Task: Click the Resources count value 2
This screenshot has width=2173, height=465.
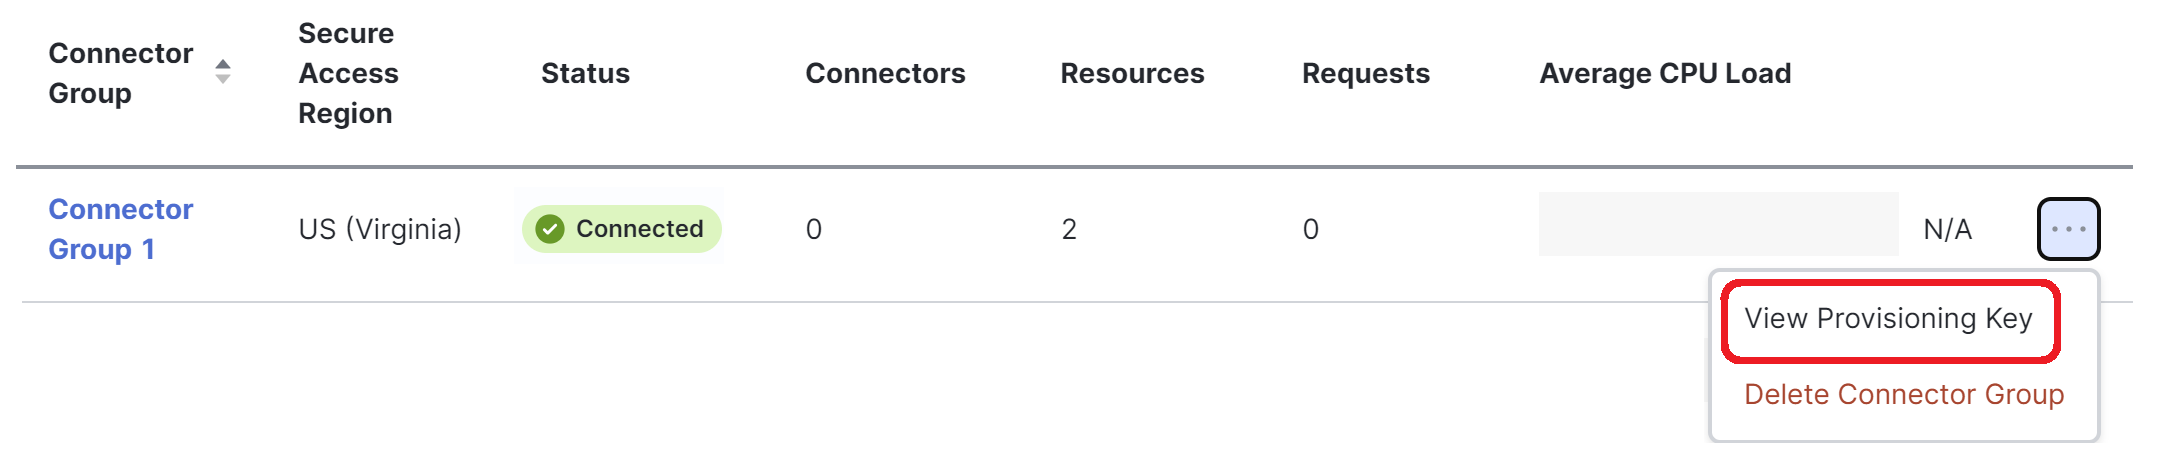Action: 1069,230
